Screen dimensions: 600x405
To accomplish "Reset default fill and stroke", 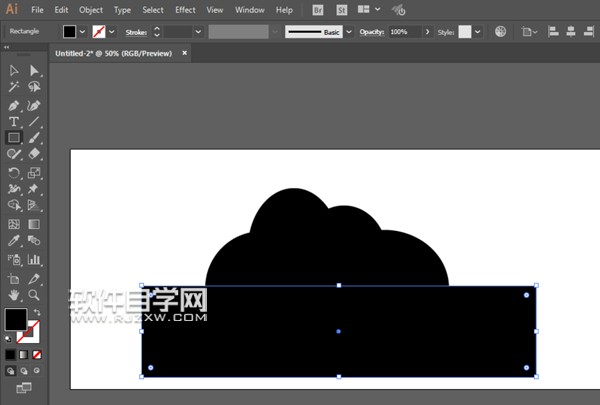I will pos(10,338).
